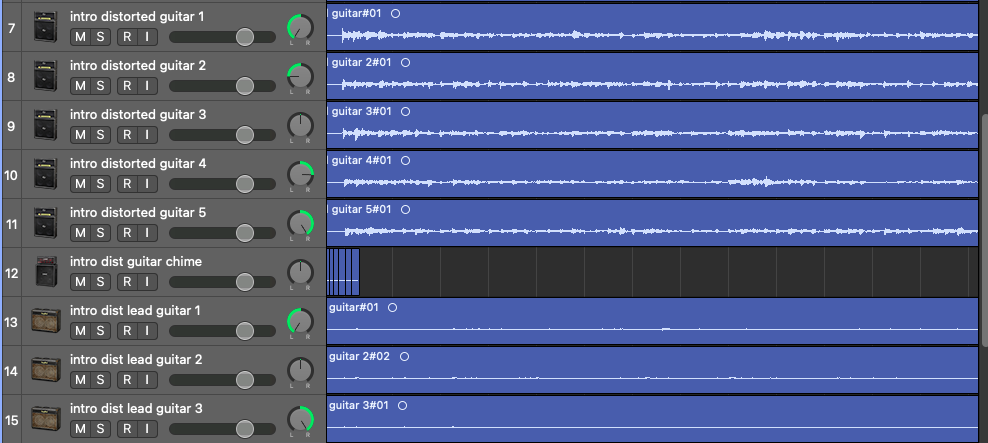Click loop circle on guitar 2#01 region

click(x=405, y=62)
